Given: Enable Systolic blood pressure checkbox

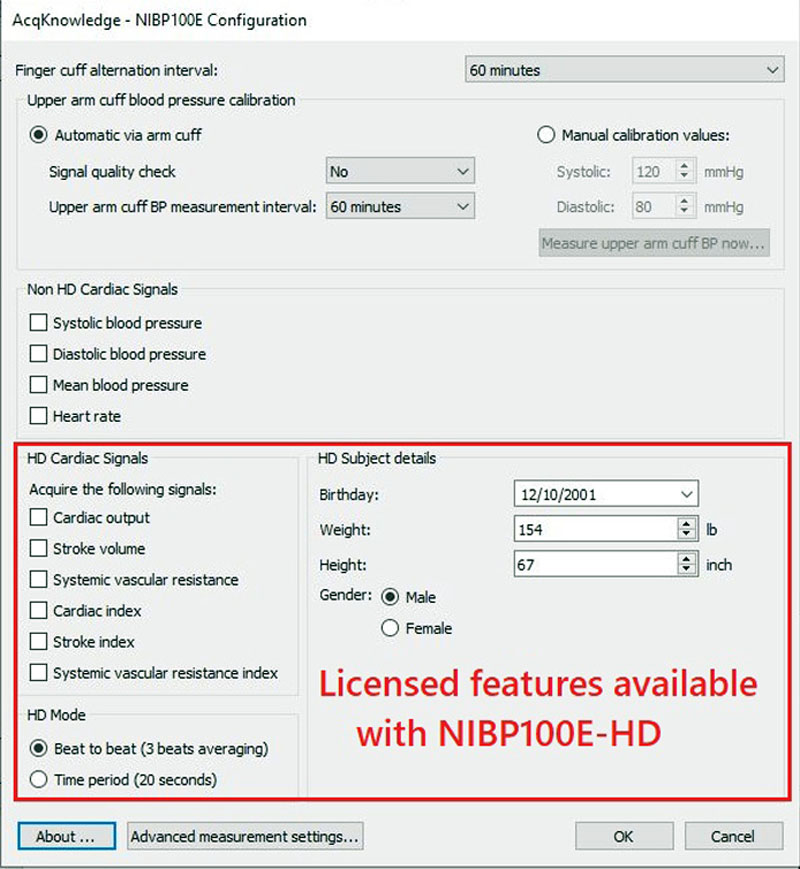Looking at the screenshot, I should [39, 323].
